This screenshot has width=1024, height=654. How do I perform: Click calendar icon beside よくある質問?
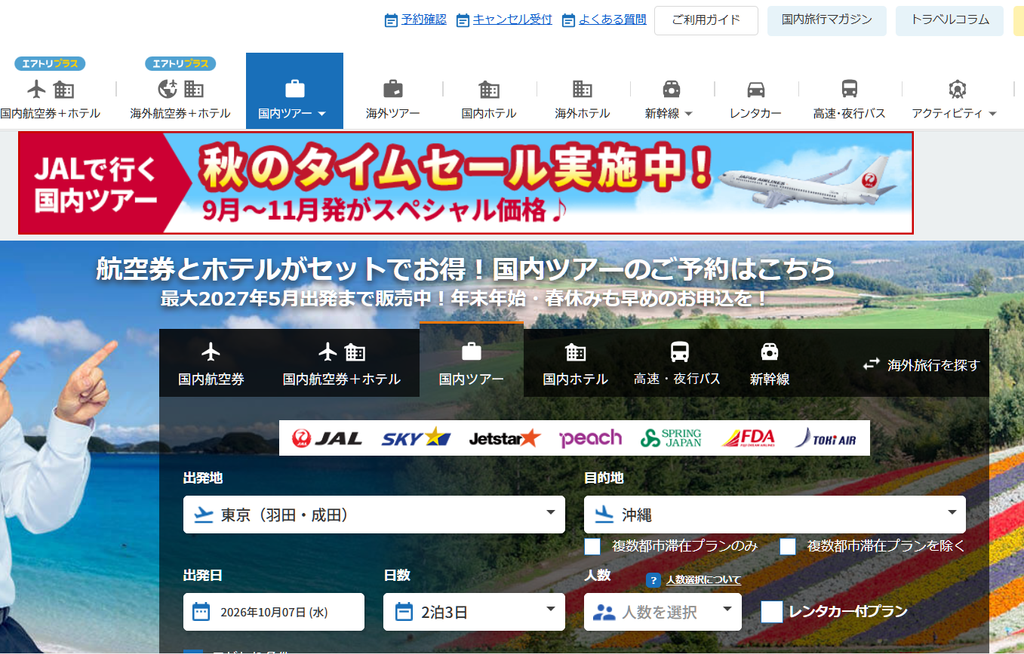point(569,21)
